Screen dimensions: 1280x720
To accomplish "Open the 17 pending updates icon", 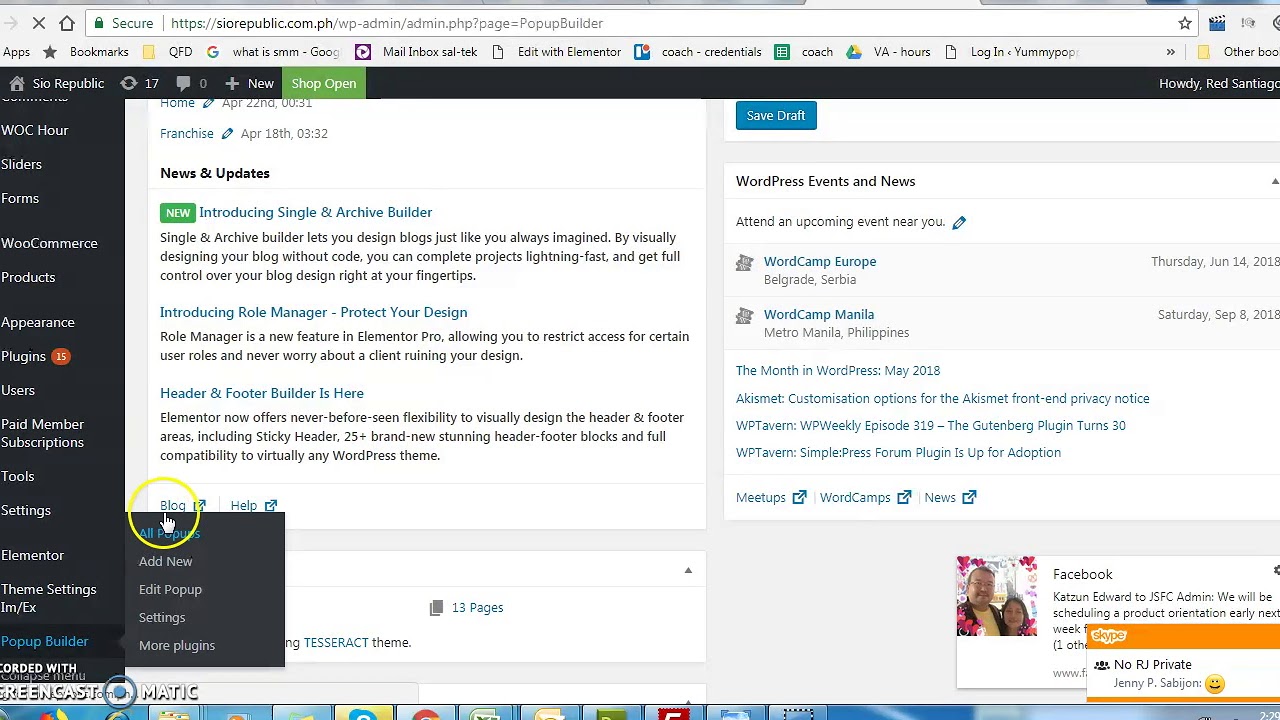I will [140, 83].
